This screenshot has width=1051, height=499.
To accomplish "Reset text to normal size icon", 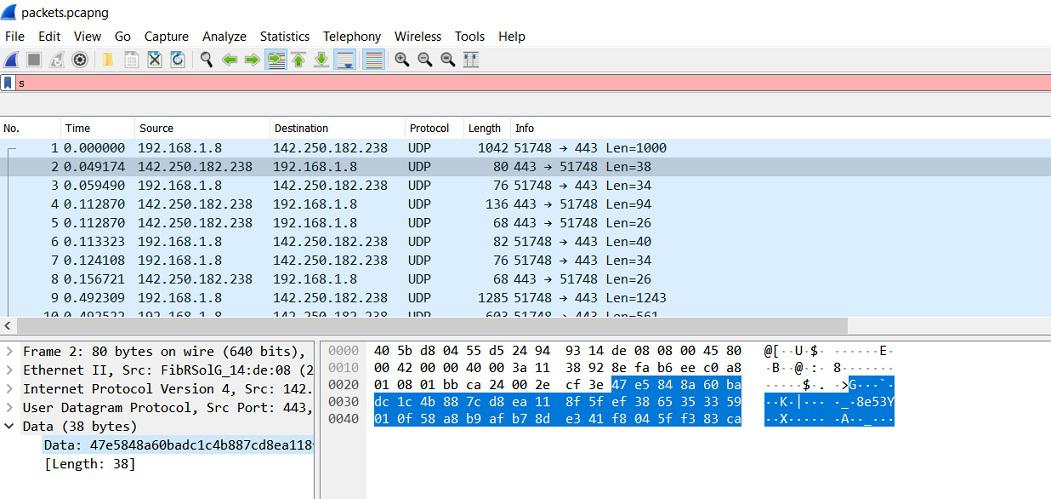I will (448, 60).
